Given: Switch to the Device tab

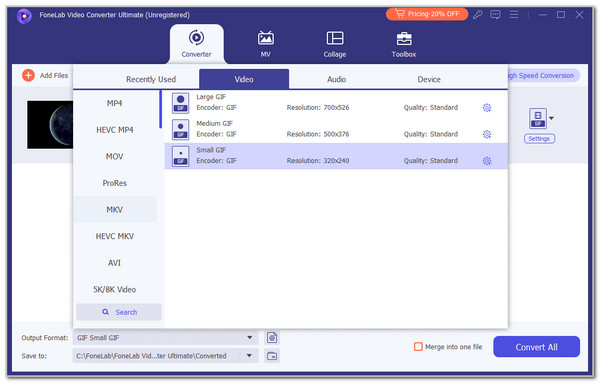Looking at the screenshot, I should [x=429, y=79].
